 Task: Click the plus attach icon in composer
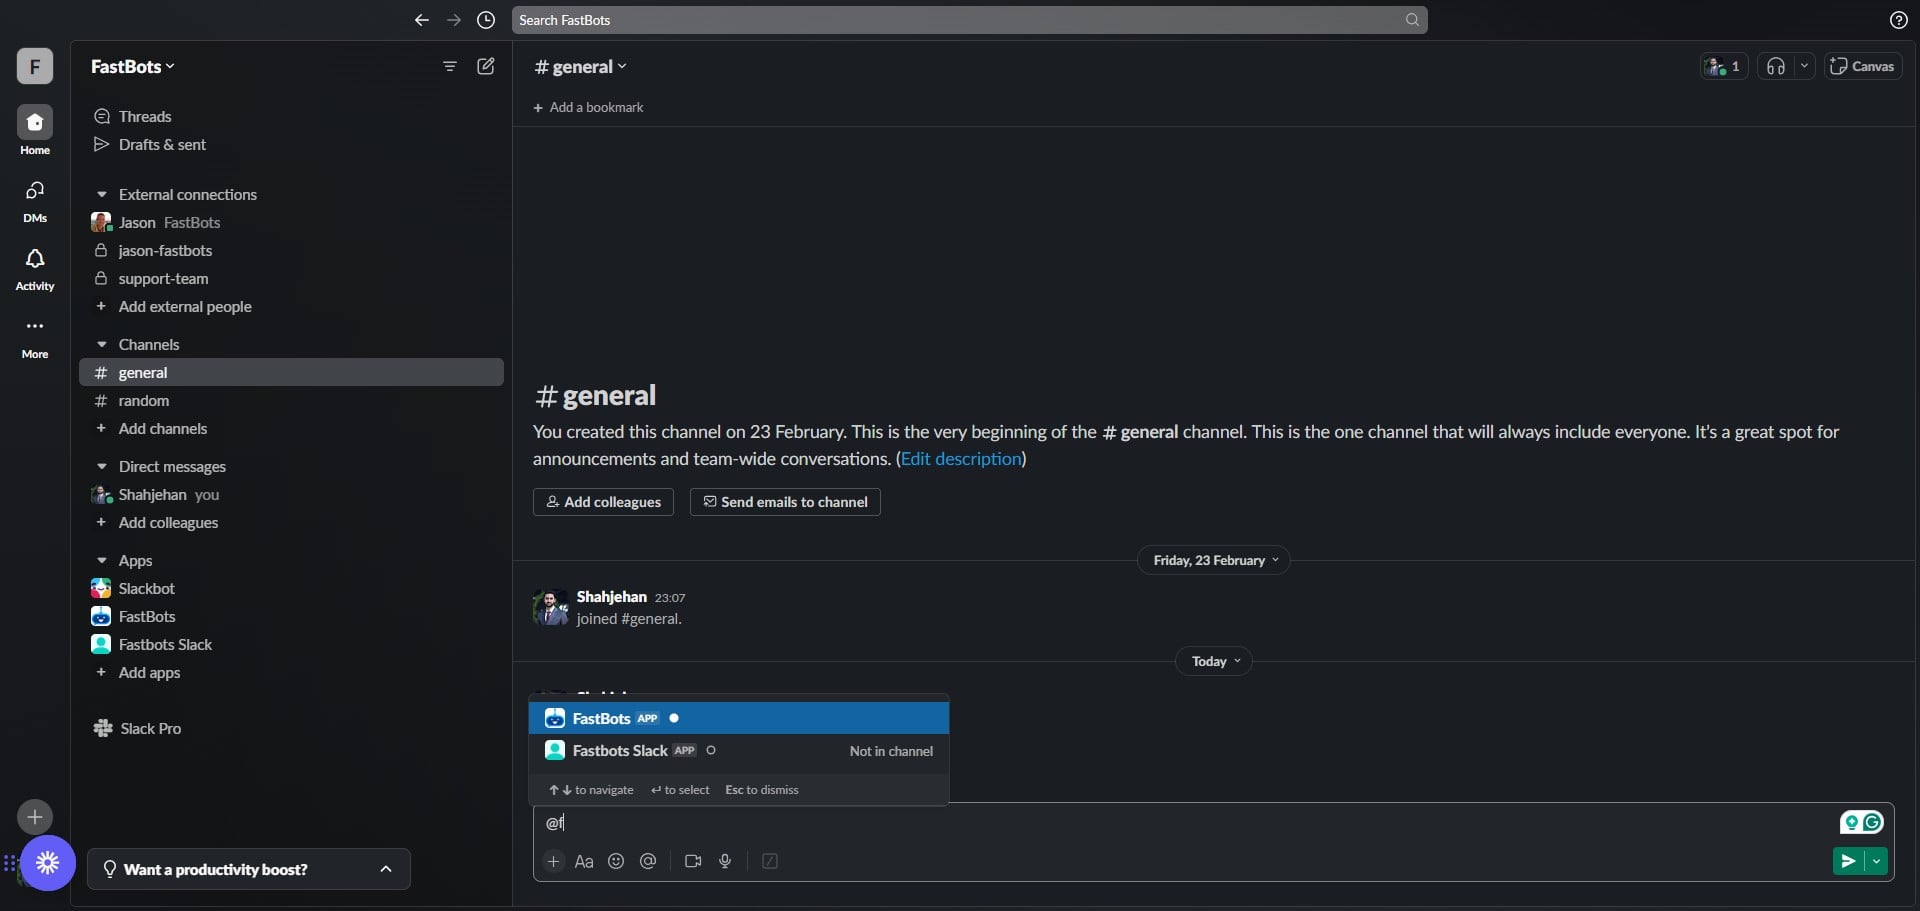pyautogui.click(x=553, y=861)
